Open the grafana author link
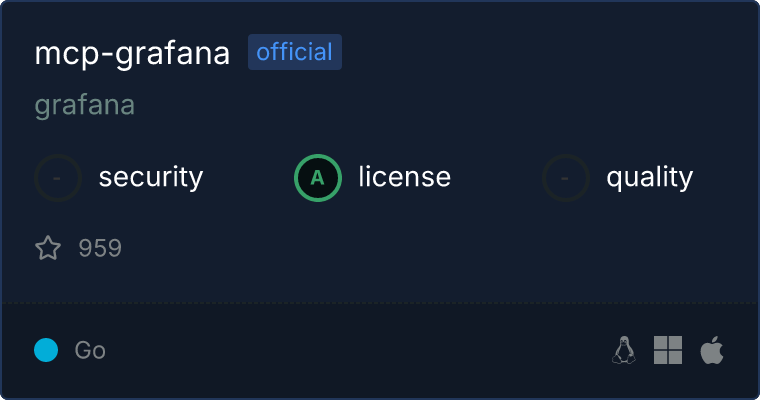The height and width of the screenshot is (400, 760). [x=84, y=105]
